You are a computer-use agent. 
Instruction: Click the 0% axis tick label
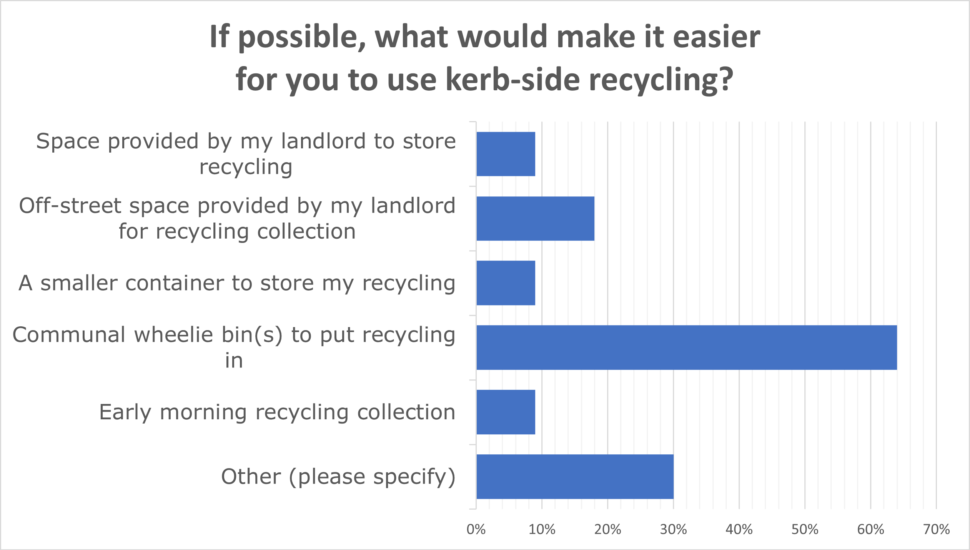click(476, 530)
